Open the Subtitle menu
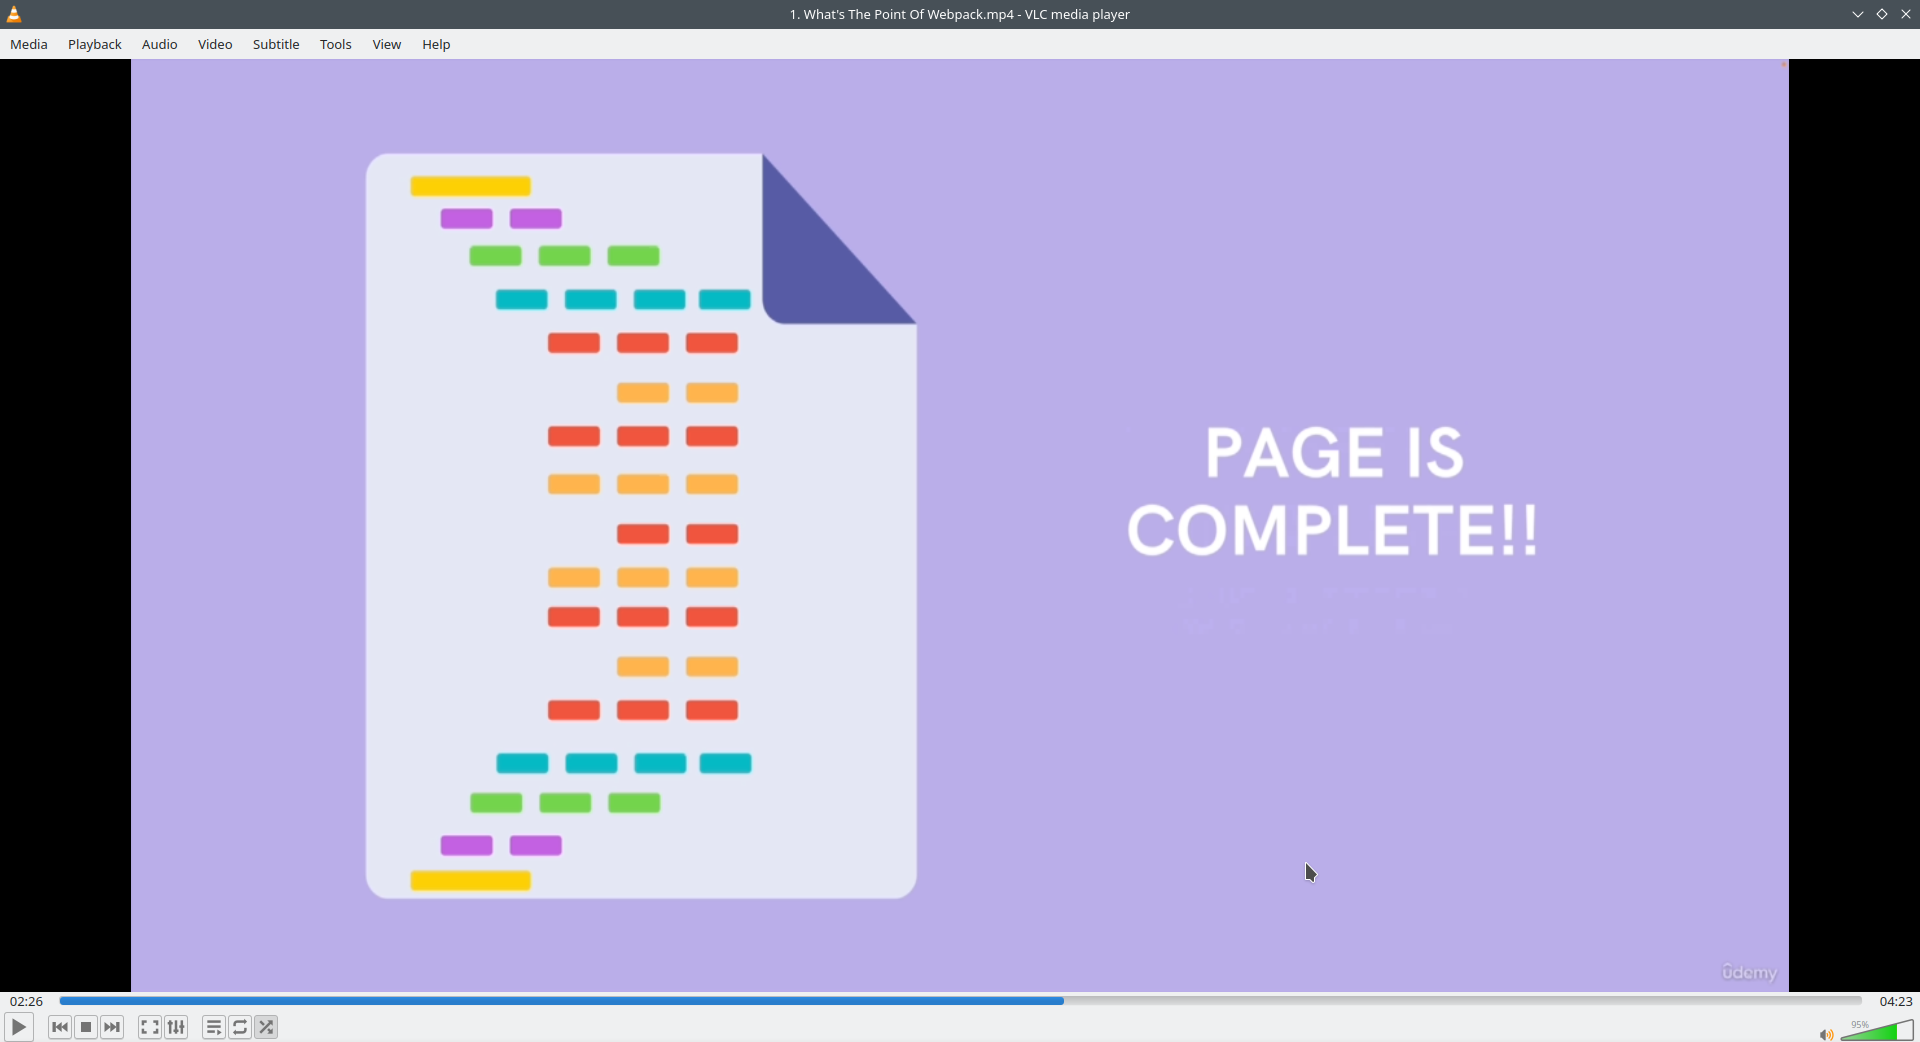 [x=277, y=45]
